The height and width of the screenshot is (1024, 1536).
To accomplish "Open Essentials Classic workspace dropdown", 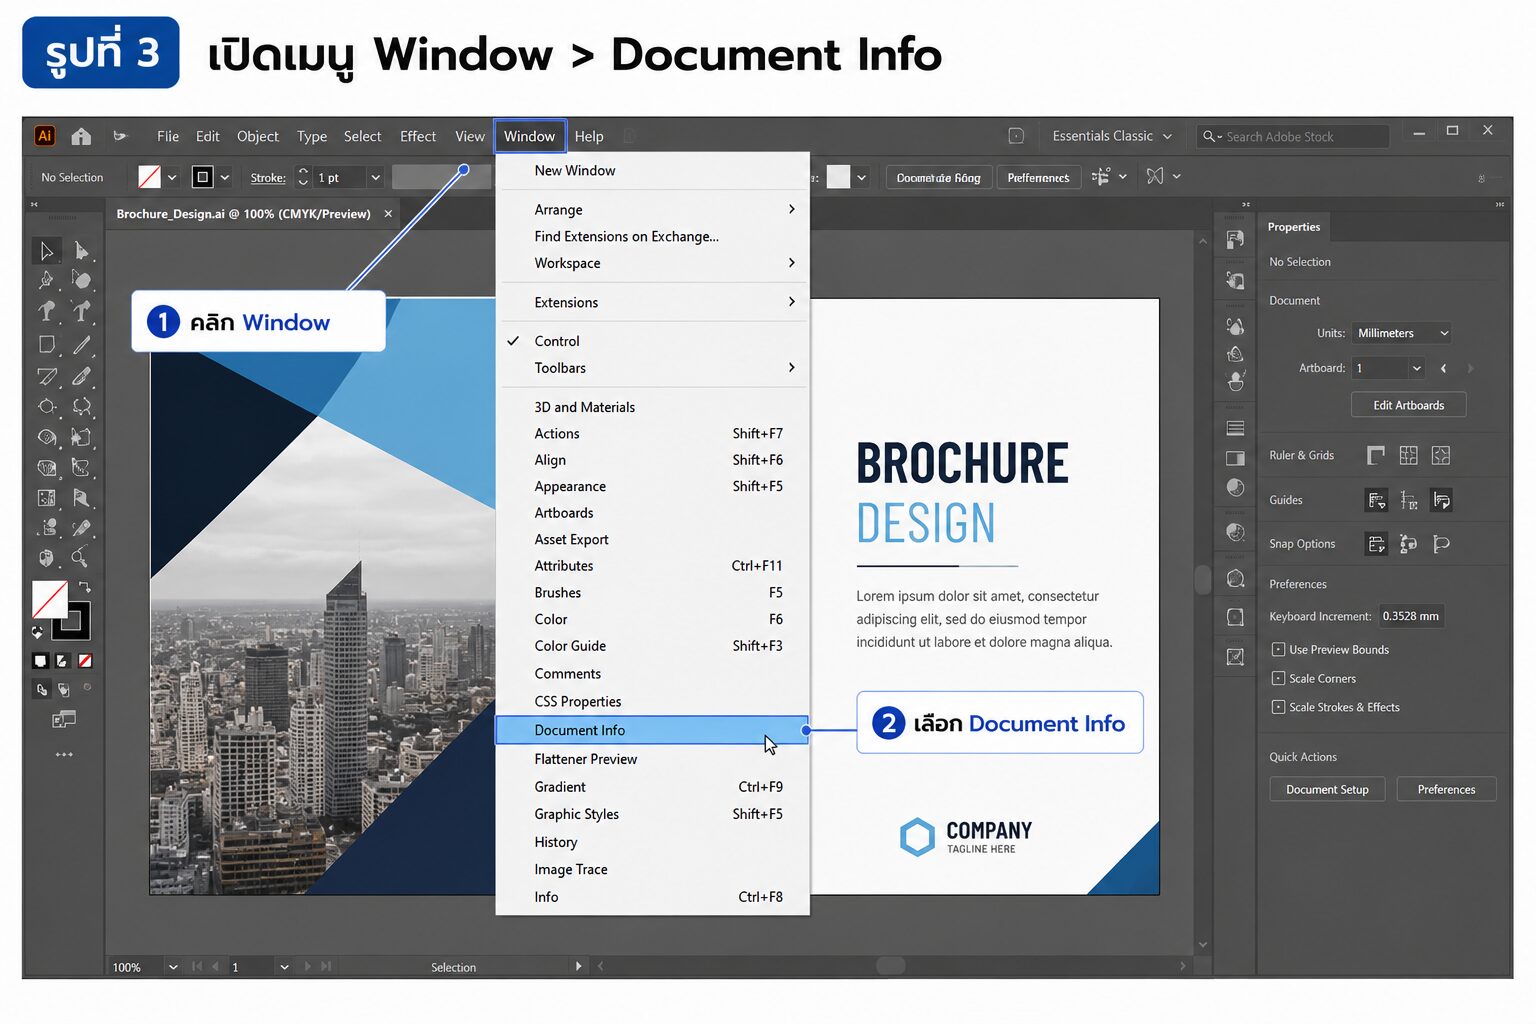I will pos(1110,136).
